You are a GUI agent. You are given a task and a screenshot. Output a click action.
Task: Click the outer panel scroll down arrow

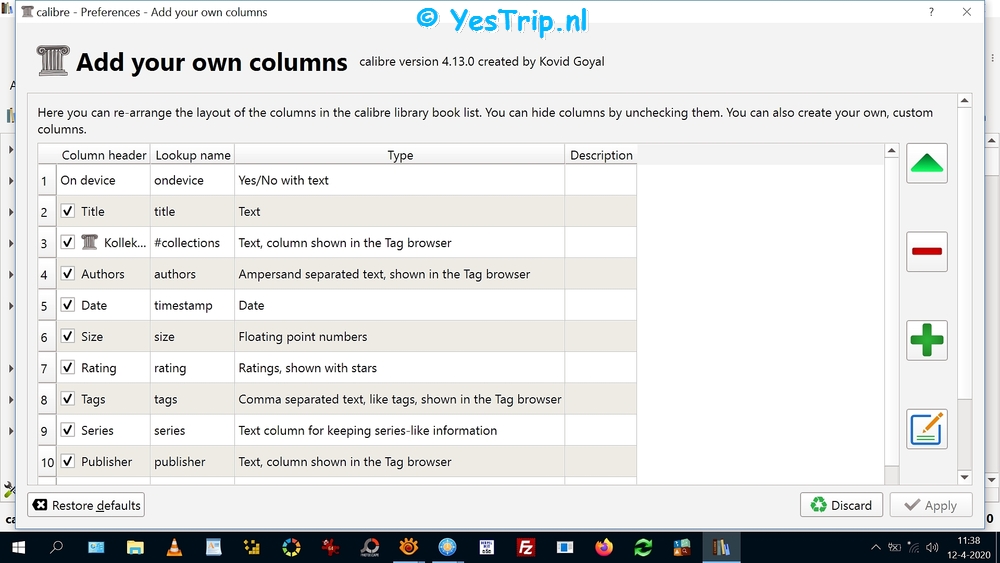tap(964, 478)
